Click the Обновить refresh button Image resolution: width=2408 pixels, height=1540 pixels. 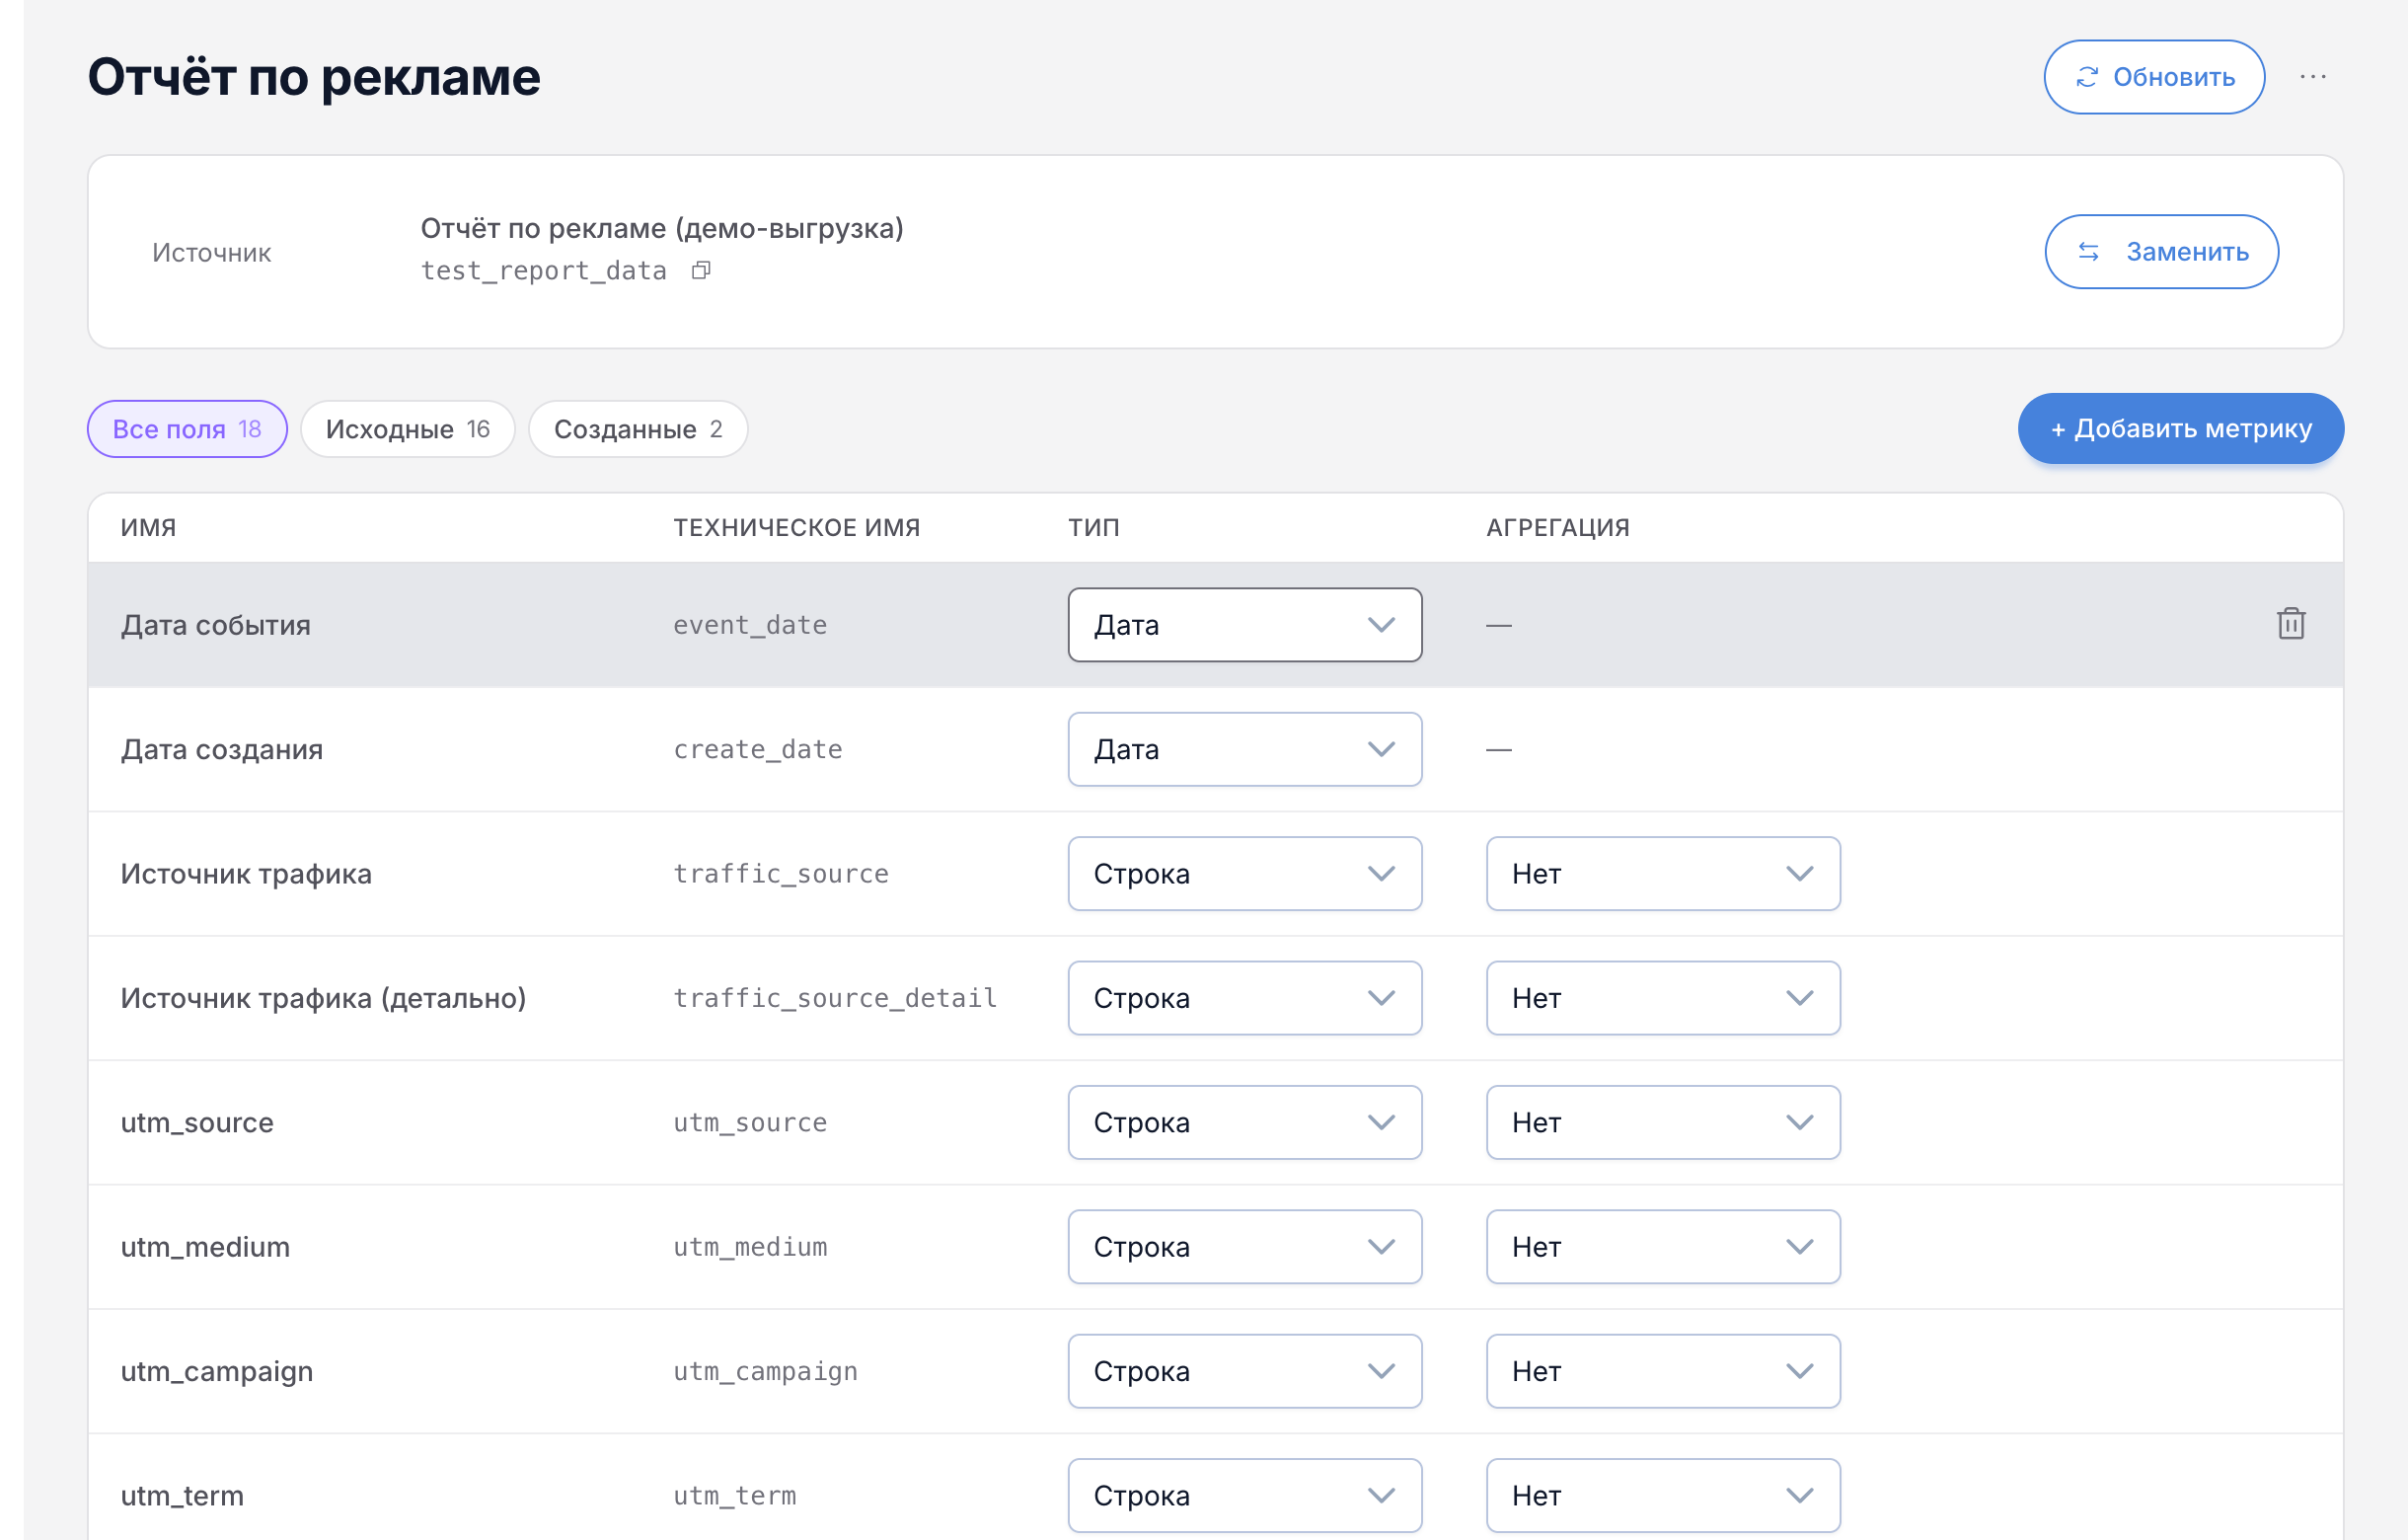(x=2154, y=77)
